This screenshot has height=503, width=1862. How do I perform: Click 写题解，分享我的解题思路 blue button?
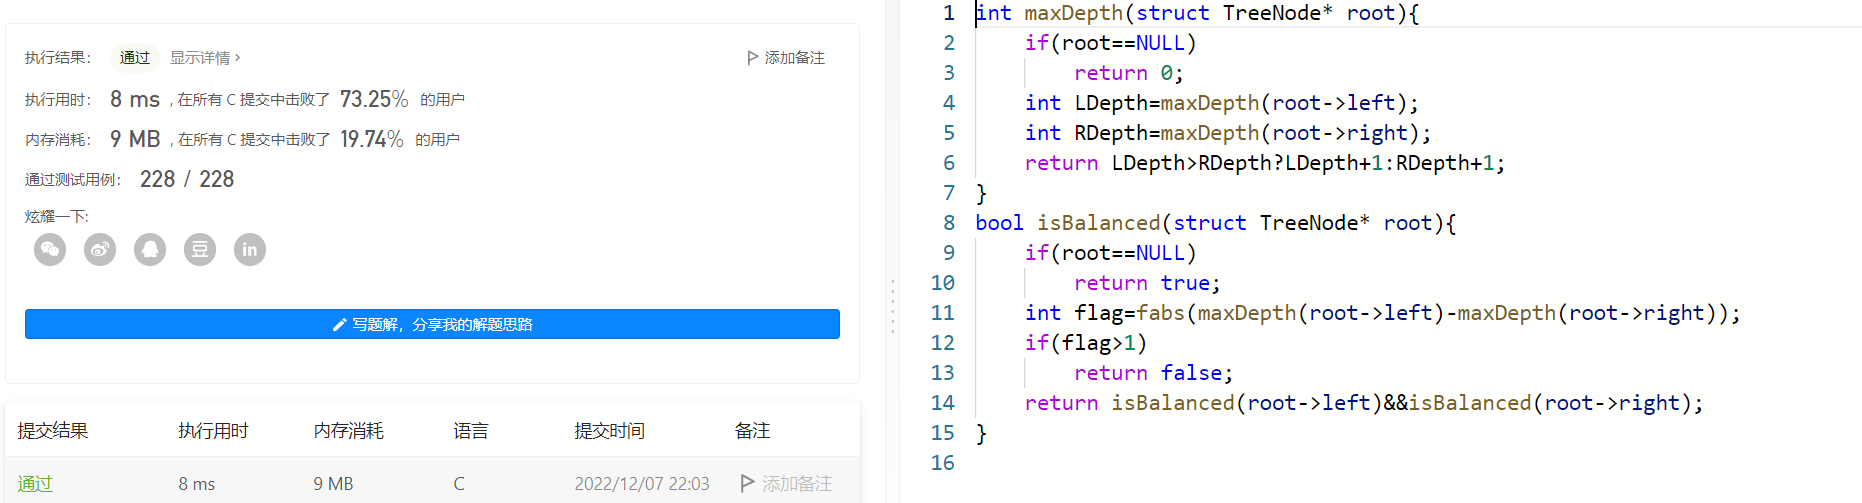[x=432, y=324]
